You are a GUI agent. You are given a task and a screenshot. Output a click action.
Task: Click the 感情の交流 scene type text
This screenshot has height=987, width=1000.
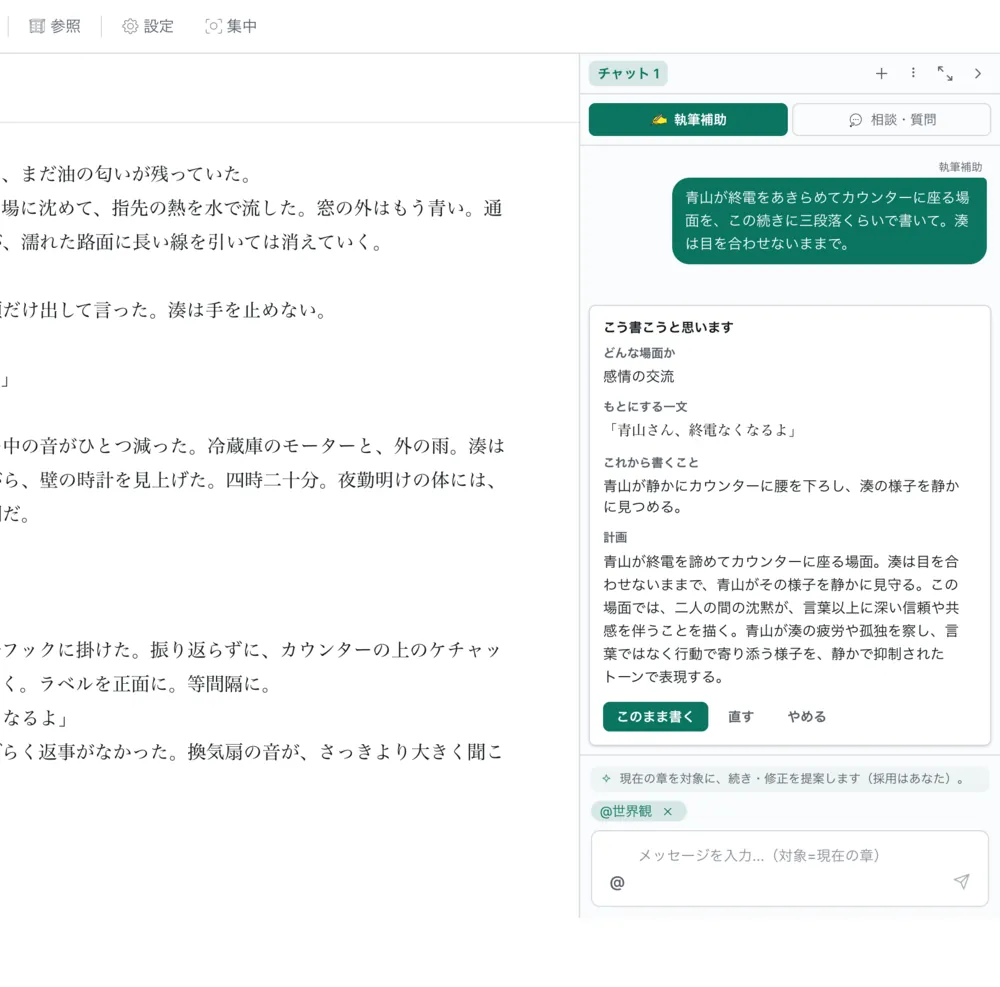pos(638,376)
